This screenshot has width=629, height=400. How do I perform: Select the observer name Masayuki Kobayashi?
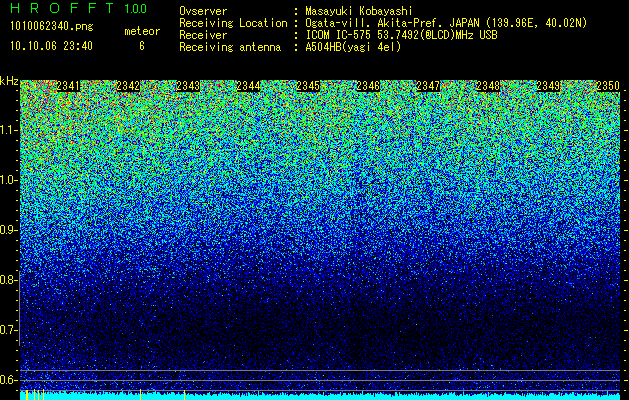click(x=359, y=11)
